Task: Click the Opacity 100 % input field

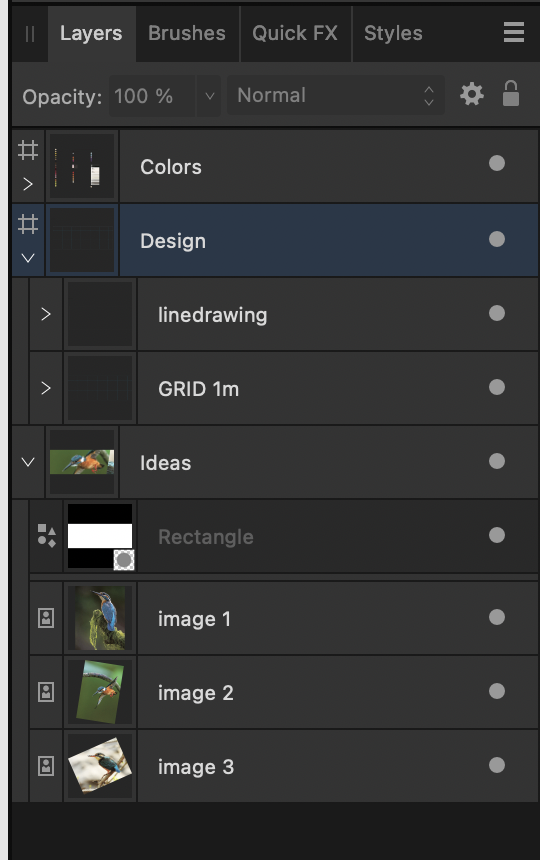Action: tap(152, 96)
